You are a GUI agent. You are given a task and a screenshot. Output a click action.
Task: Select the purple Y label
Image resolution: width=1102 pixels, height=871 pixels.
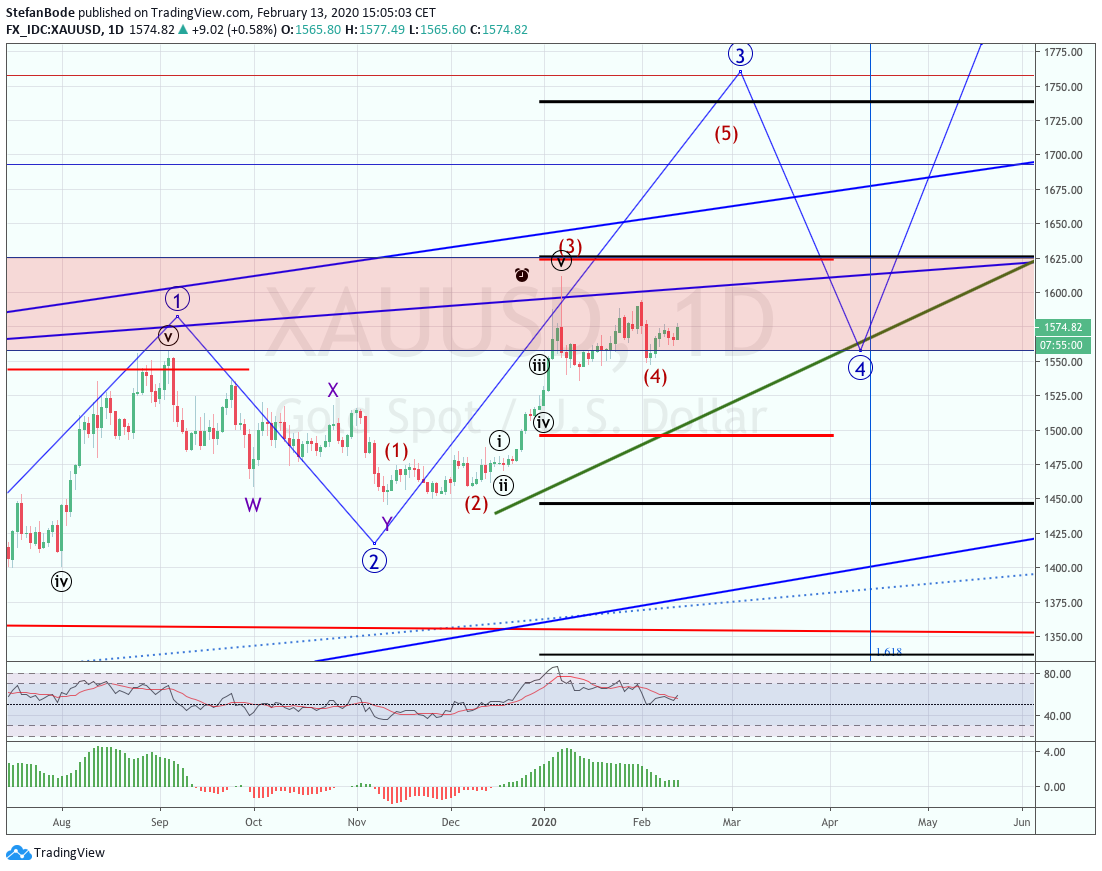[387, 523]
